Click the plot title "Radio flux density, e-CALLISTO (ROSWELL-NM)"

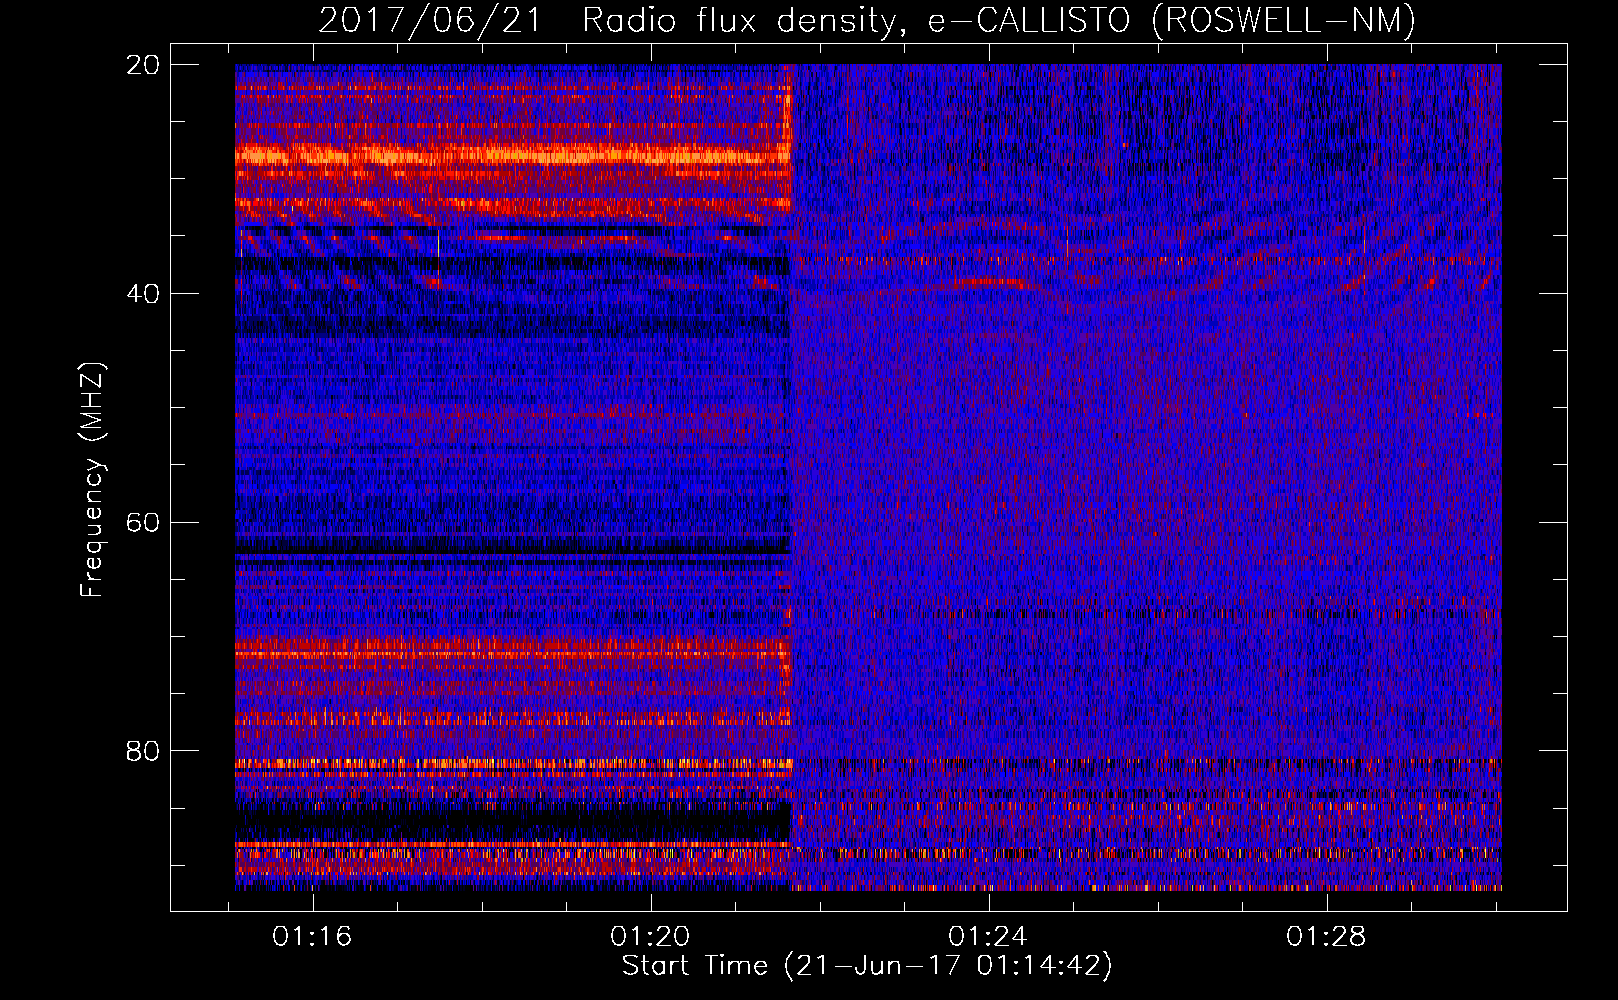coord(999,20)
